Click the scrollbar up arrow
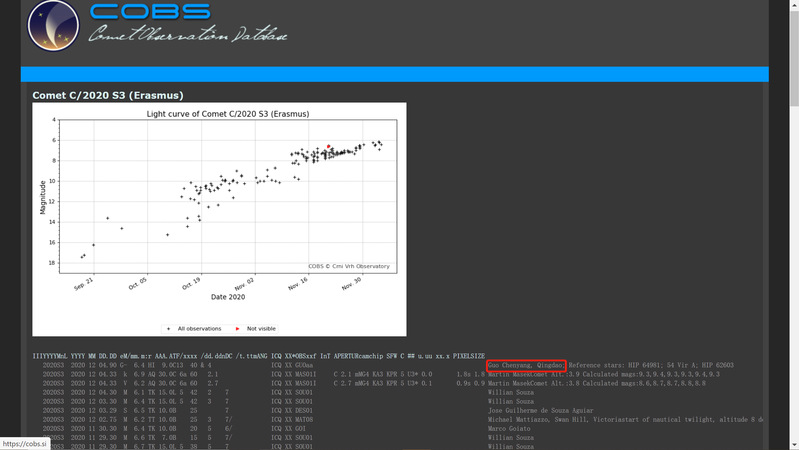This screenshot has height=450, width=799. (x=792, y=6)
